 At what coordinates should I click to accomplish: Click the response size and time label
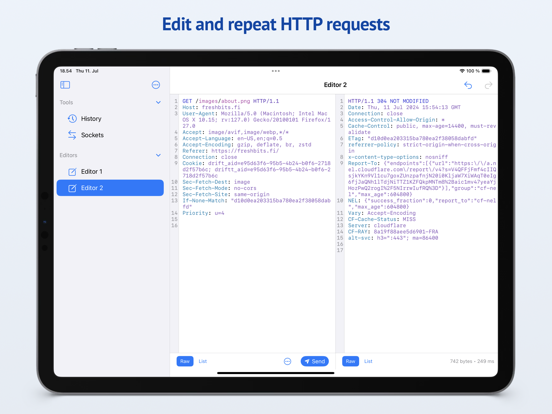[x=472, y=361]
